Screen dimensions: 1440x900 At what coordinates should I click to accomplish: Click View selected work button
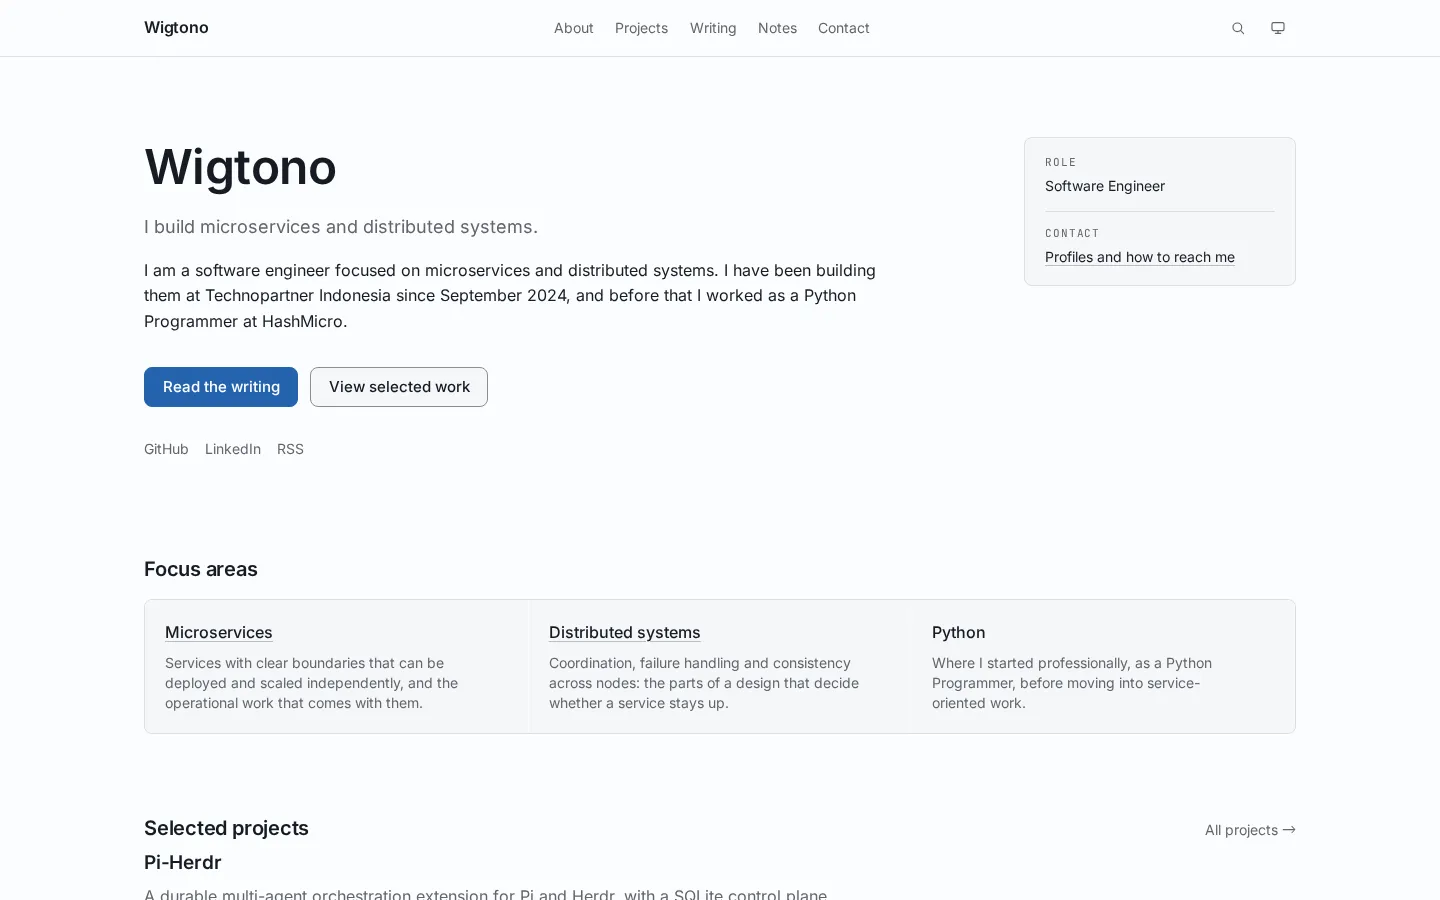tap(399, 387)
